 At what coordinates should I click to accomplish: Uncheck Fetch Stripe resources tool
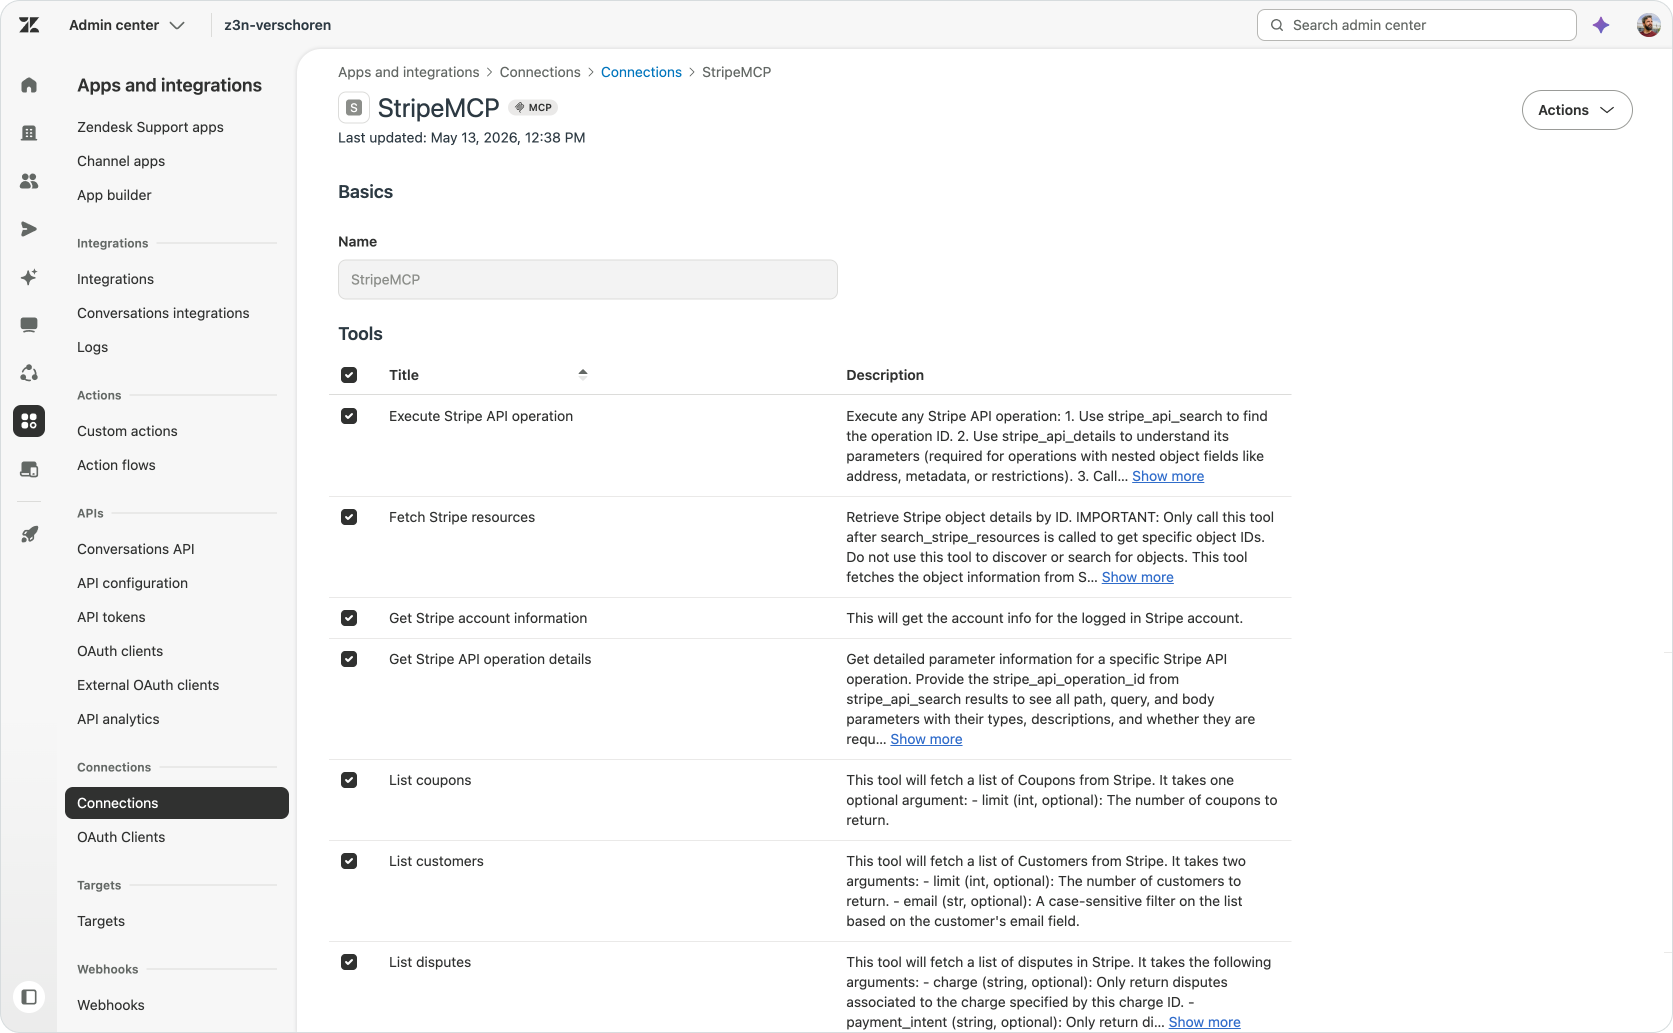[x=349, y=517]
